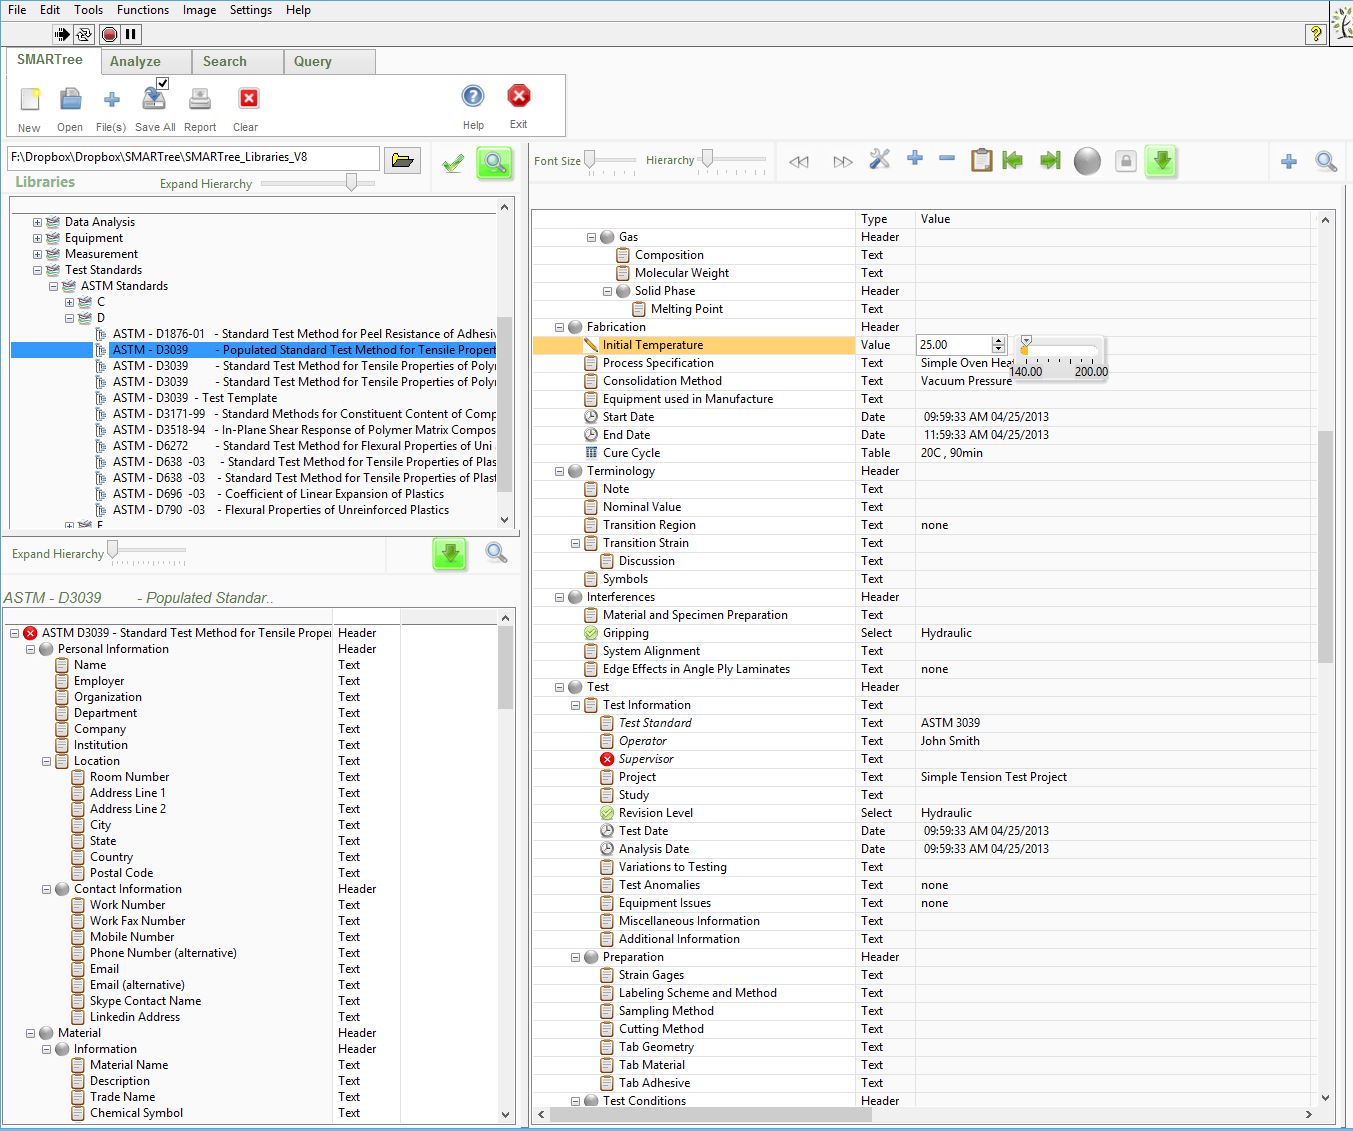
Task: Adjust the Hierarchy slider in right toolbar
Action: click(x=708, y=159)
